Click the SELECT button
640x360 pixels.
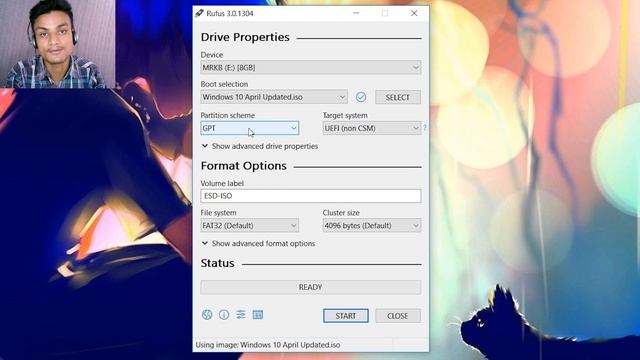(398, 97)
